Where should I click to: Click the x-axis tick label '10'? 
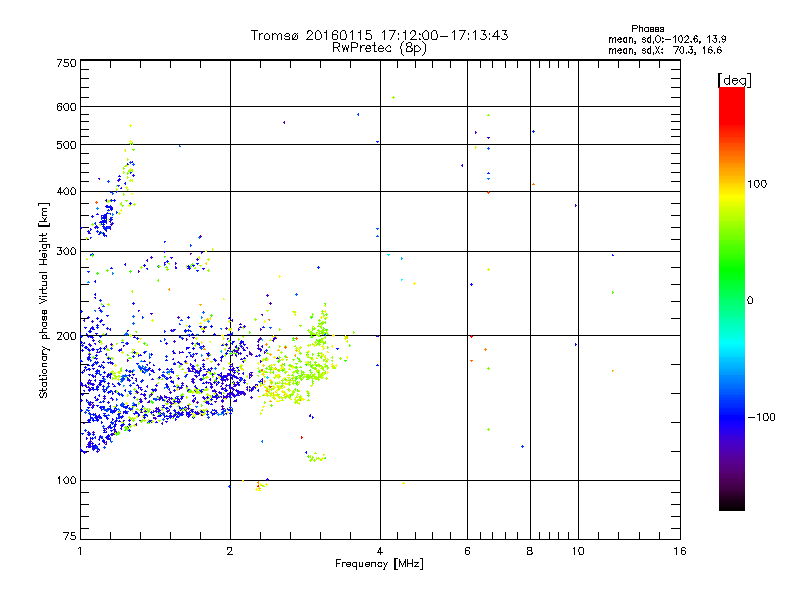click(x=578, y=551)
